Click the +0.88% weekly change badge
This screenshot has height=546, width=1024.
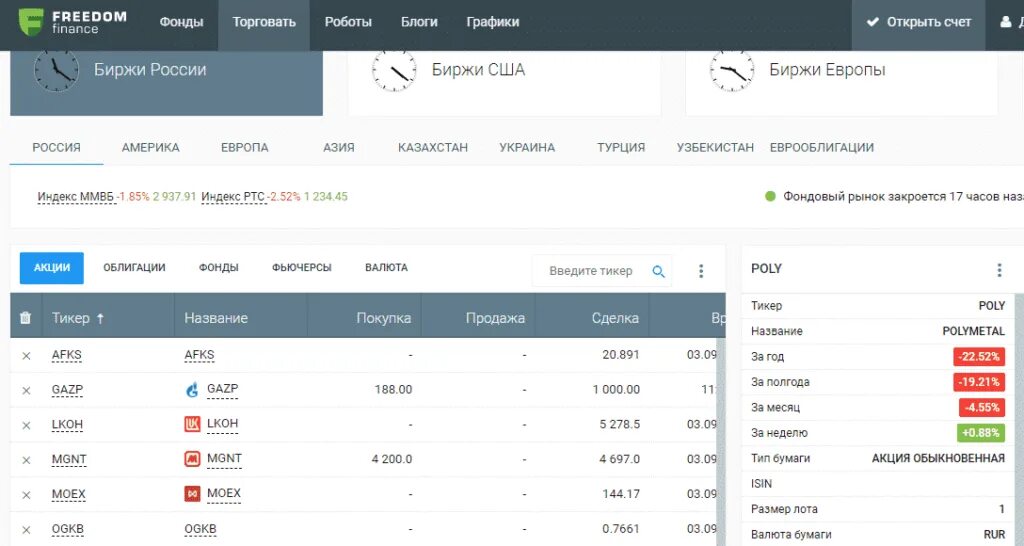click(981, 432)
